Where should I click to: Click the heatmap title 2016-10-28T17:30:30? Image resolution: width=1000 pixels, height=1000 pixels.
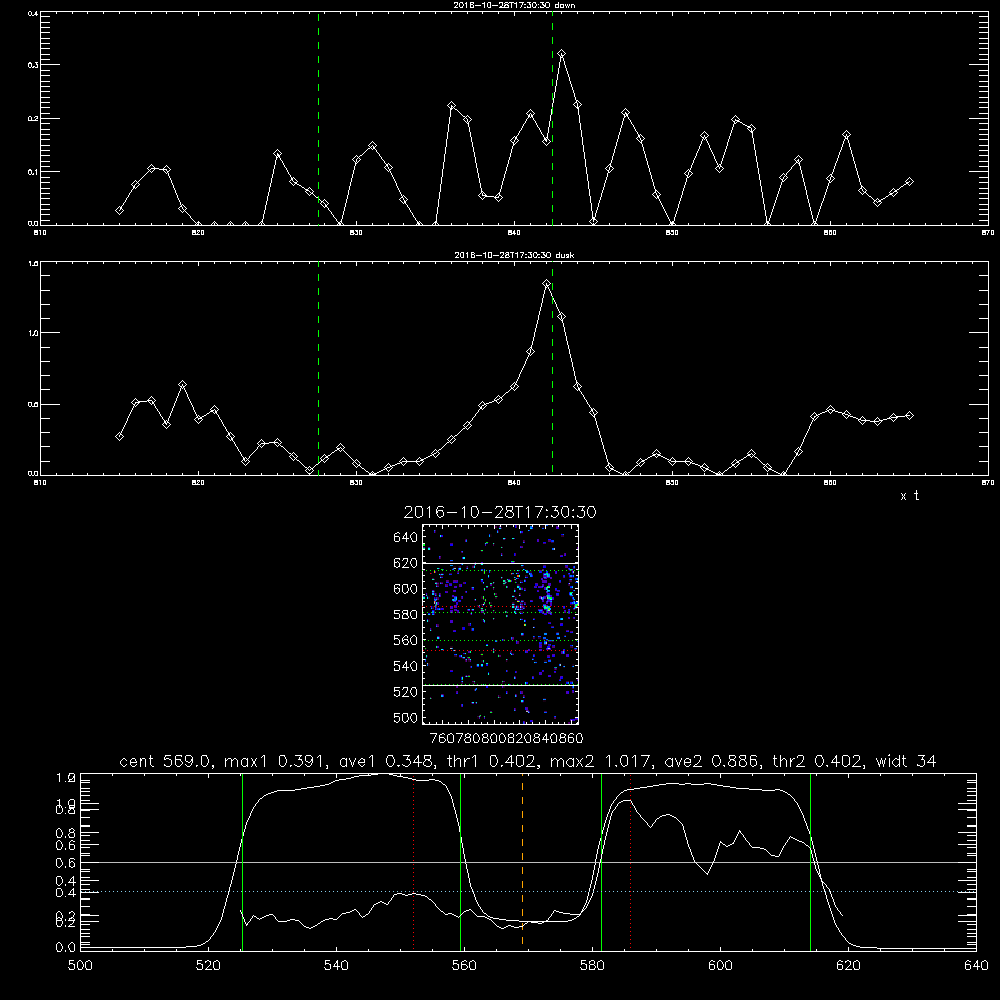coord(499,513)
